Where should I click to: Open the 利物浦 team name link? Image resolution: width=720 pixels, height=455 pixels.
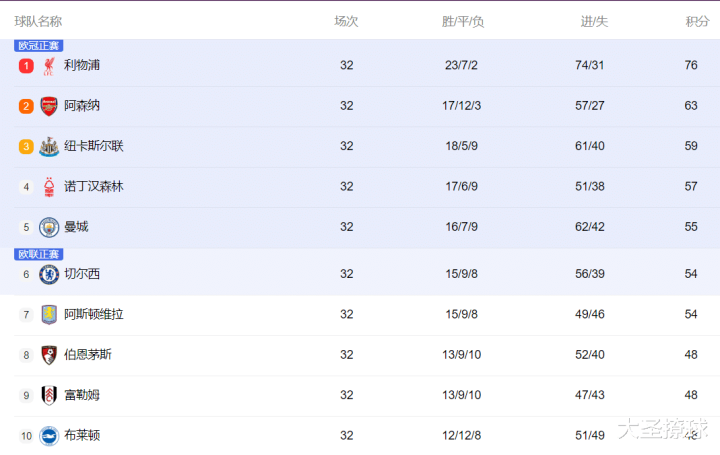[82, 65]
